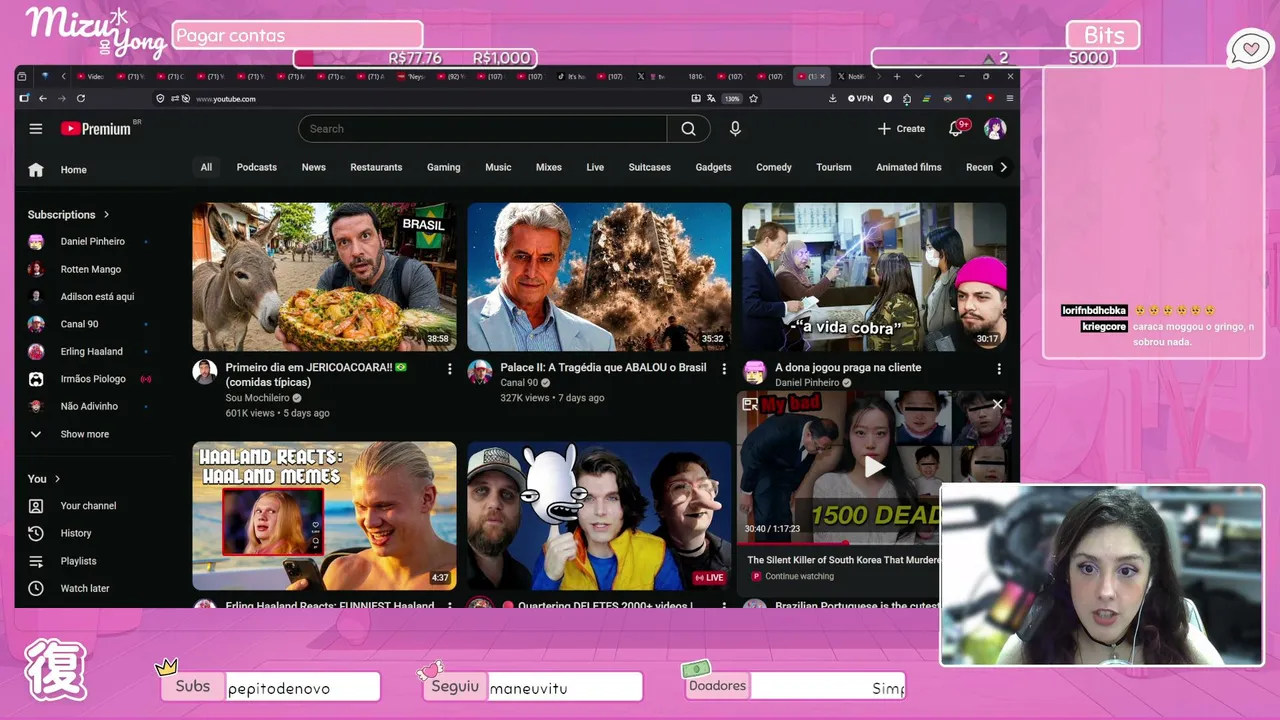1280x720 pixels.
Task: Click the 130% zoom indicator
Action: point(732,99)
